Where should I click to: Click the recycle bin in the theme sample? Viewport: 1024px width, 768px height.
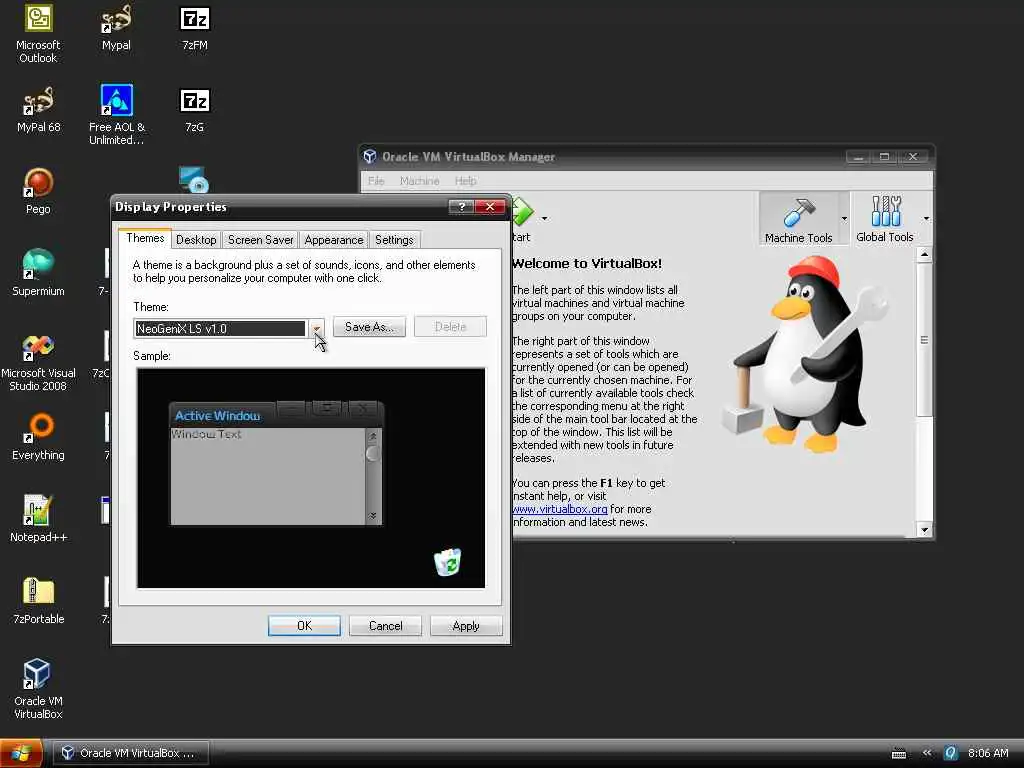[x=448, y=562]
